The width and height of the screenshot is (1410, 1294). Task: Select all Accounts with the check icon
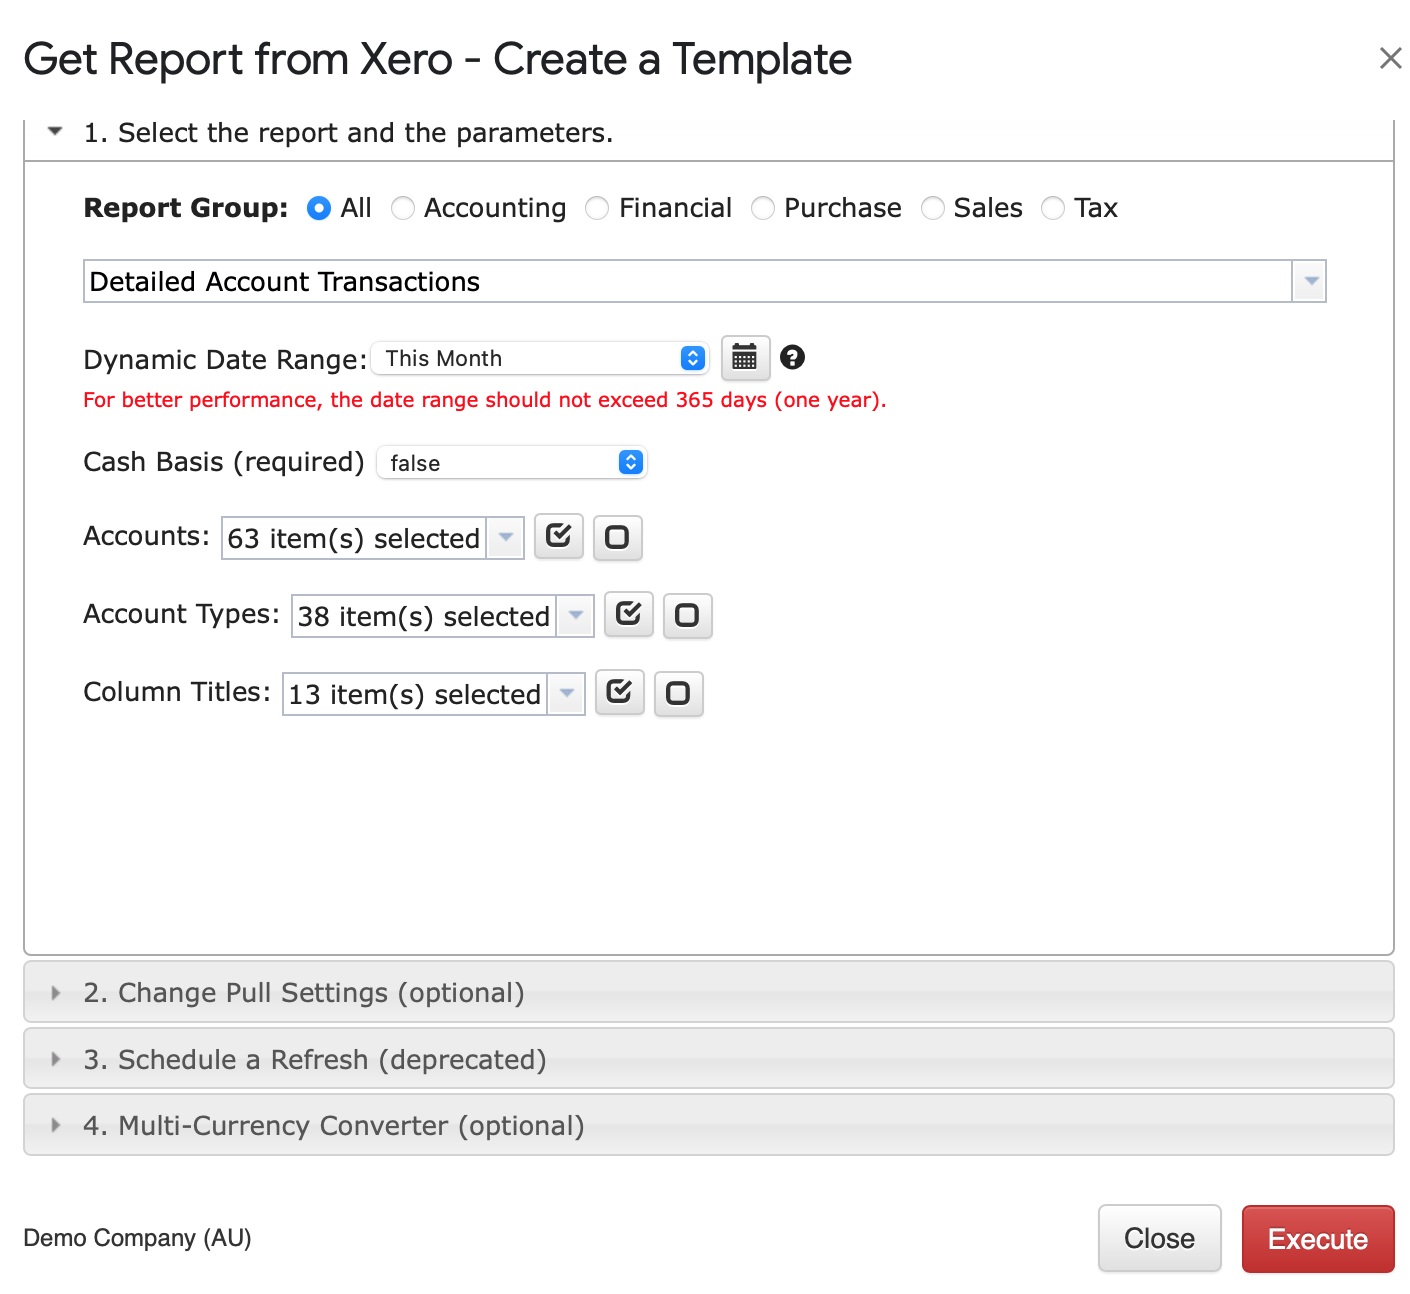click(559, 536)
